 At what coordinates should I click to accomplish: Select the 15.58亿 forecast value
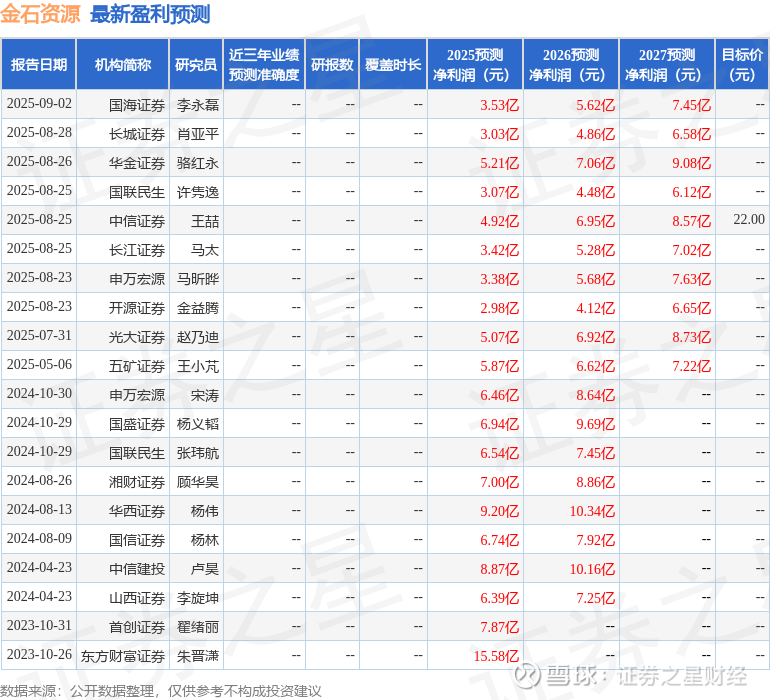tap(496, 656)
